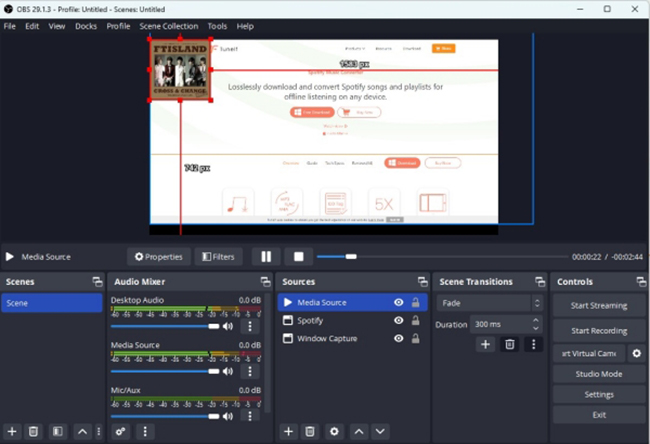Open Mic/Aux options menu
650x444 pixels.
(250, 416)
